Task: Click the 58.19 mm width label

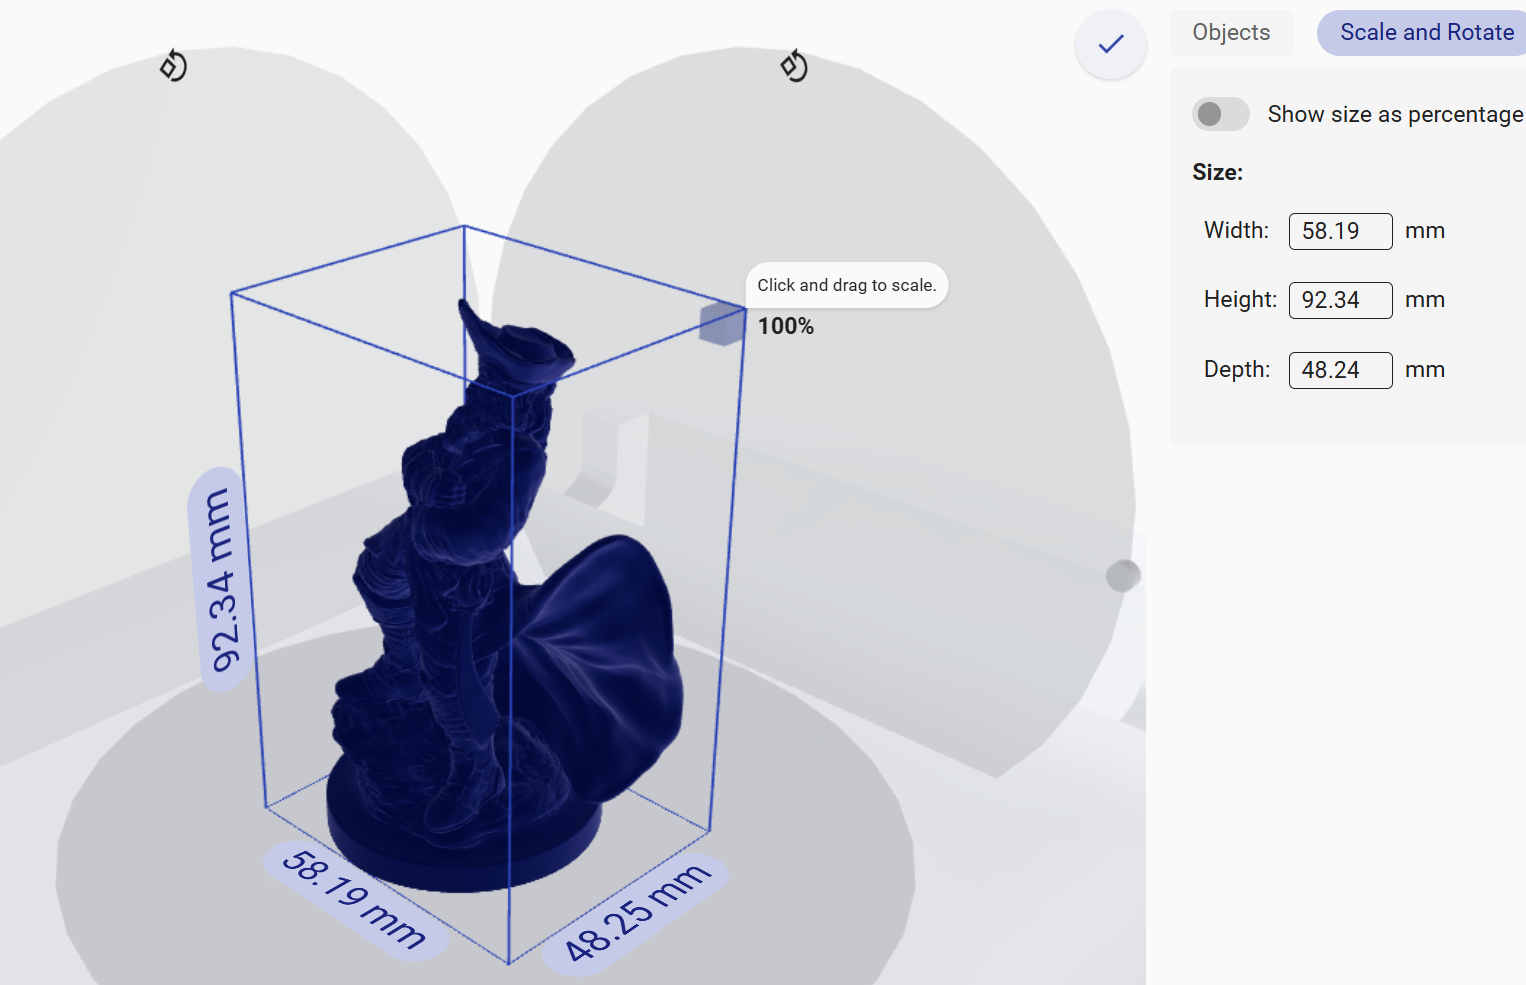Action: click(355, 899)
